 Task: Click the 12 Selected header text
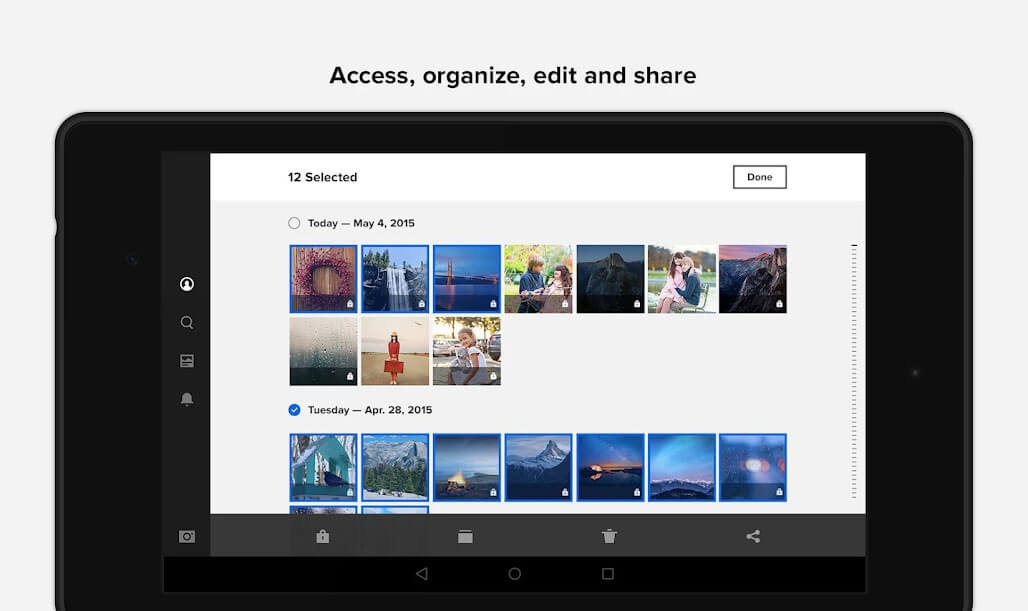tap(323, 177)
